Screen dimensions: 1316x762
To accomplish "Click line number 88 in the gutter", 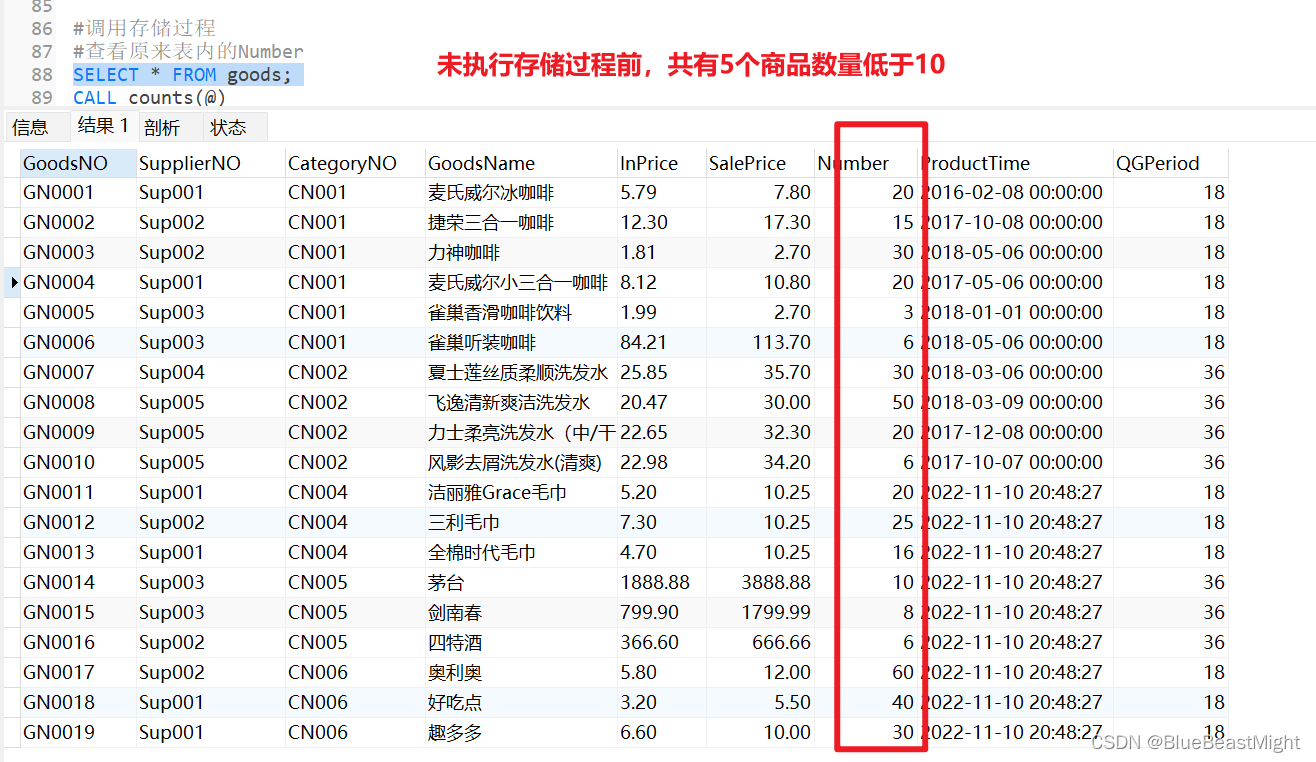I will (x=42, y=75).
